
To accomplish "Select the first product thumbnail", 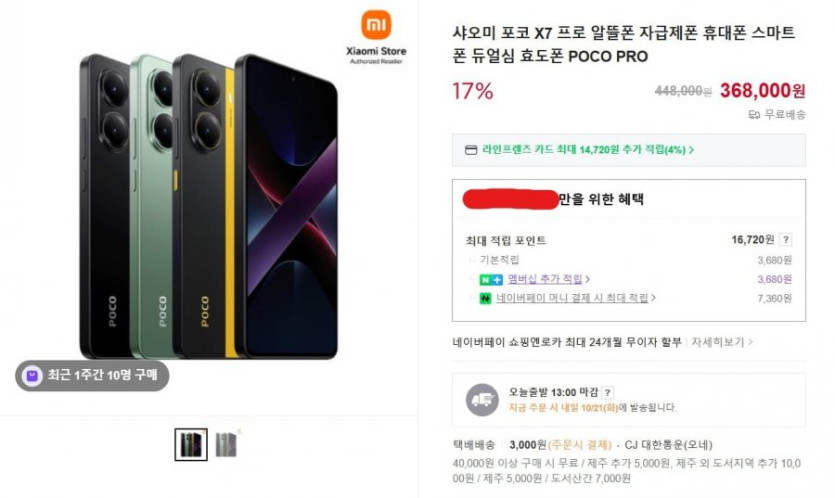I will tap(190, 444).
